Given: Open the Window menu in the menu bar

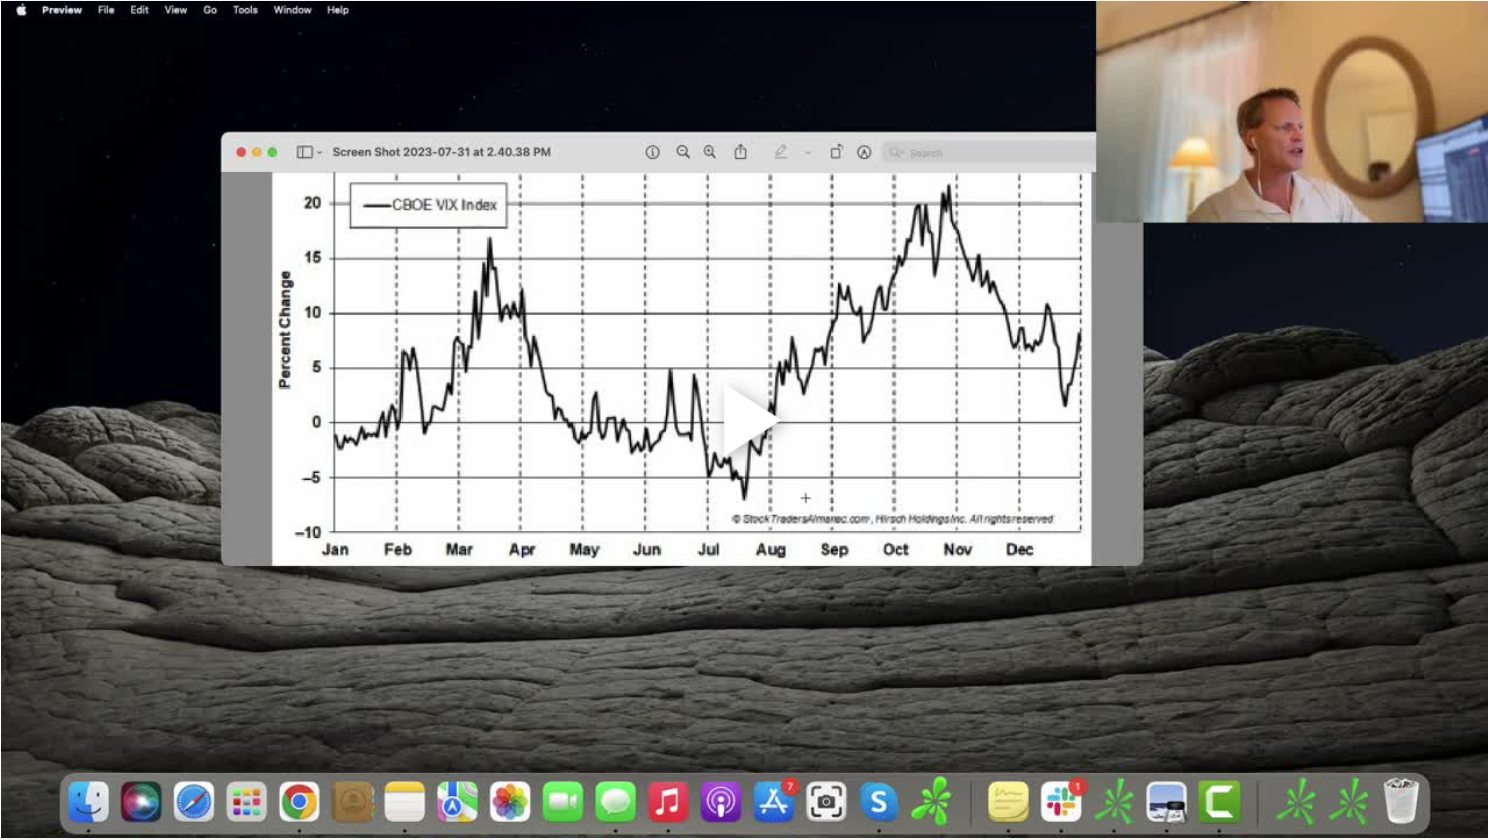Looking at the screenshot, I should point(292,10).
